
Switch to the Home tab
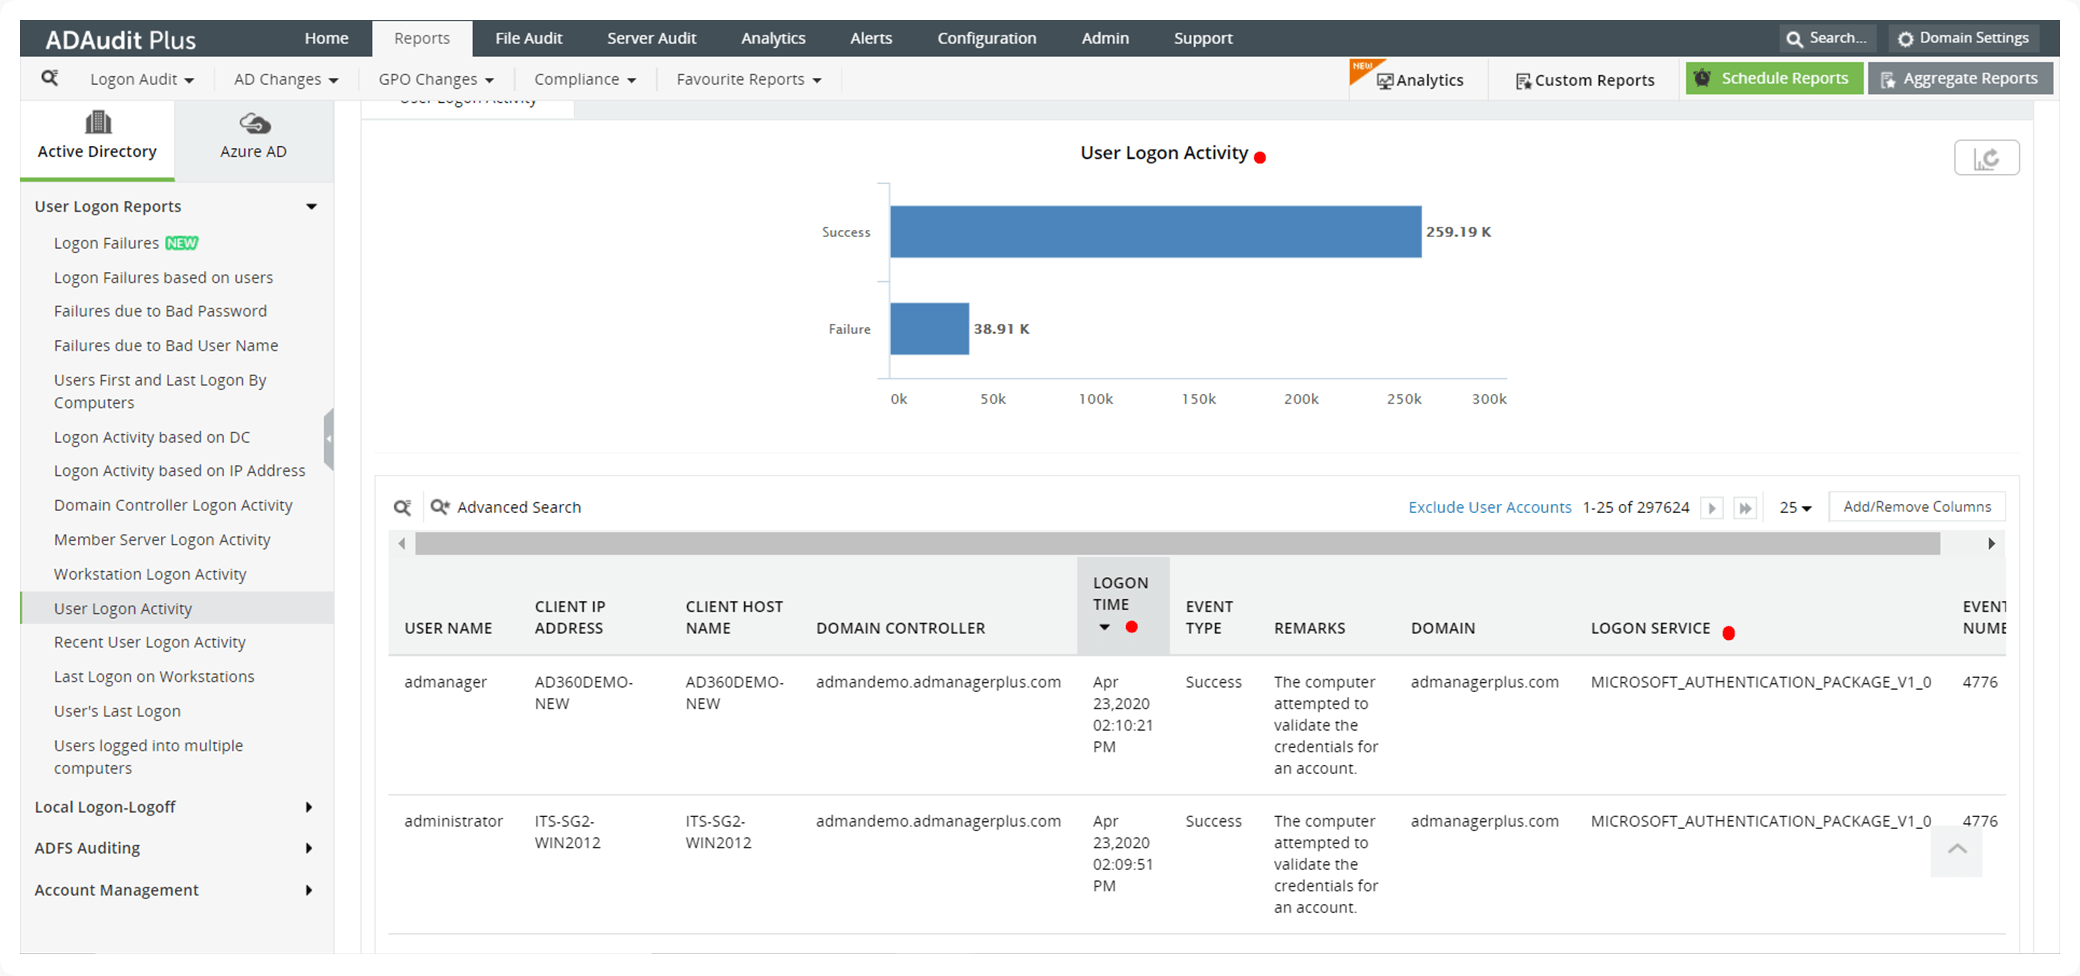click(326, 38)
